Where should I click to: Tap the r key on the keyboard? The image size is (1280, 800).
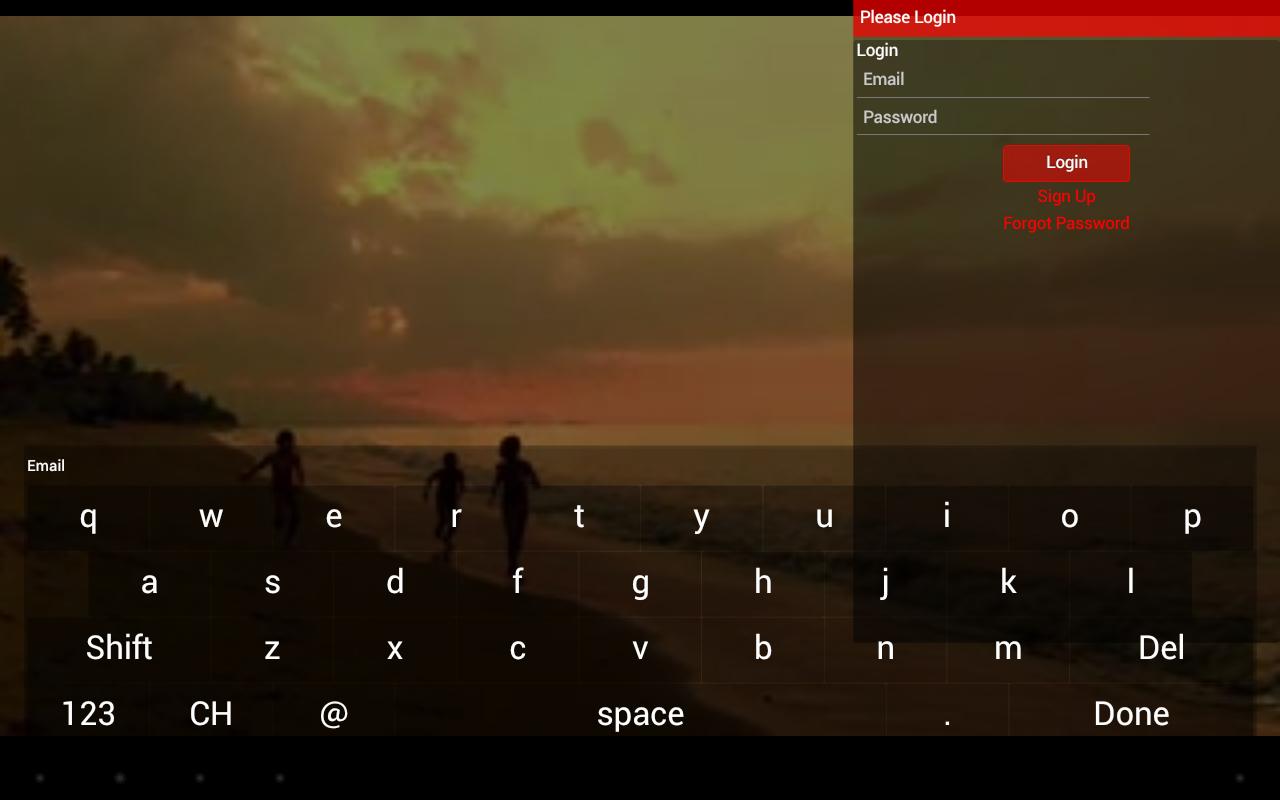tap(456, 517)
